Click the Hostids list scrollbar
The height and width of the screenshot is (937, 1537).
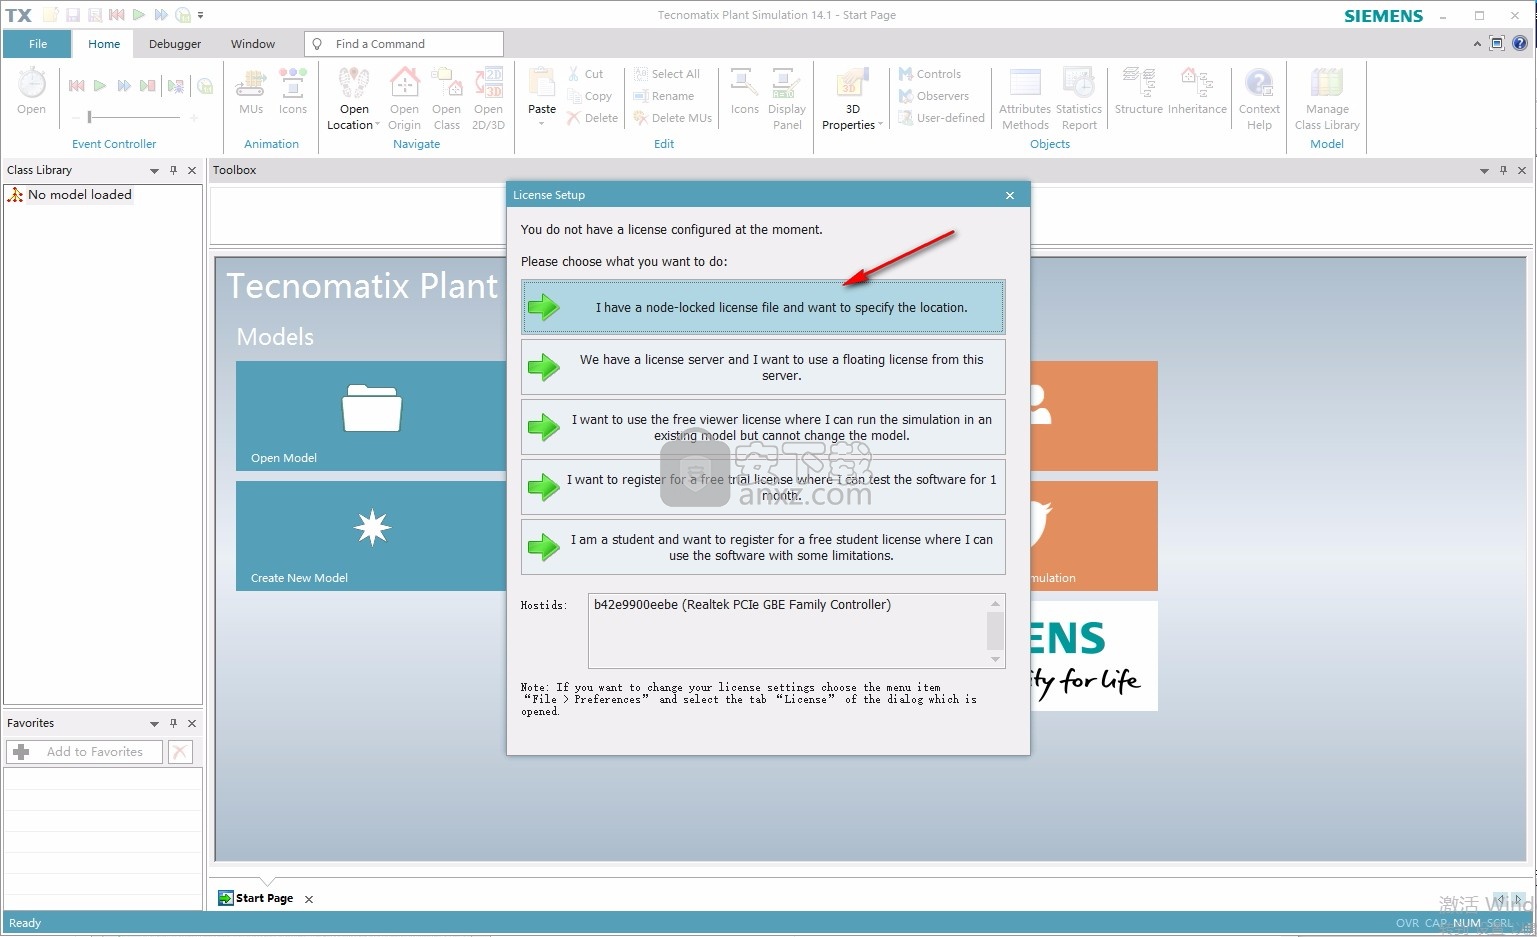[x=995, y=631]
